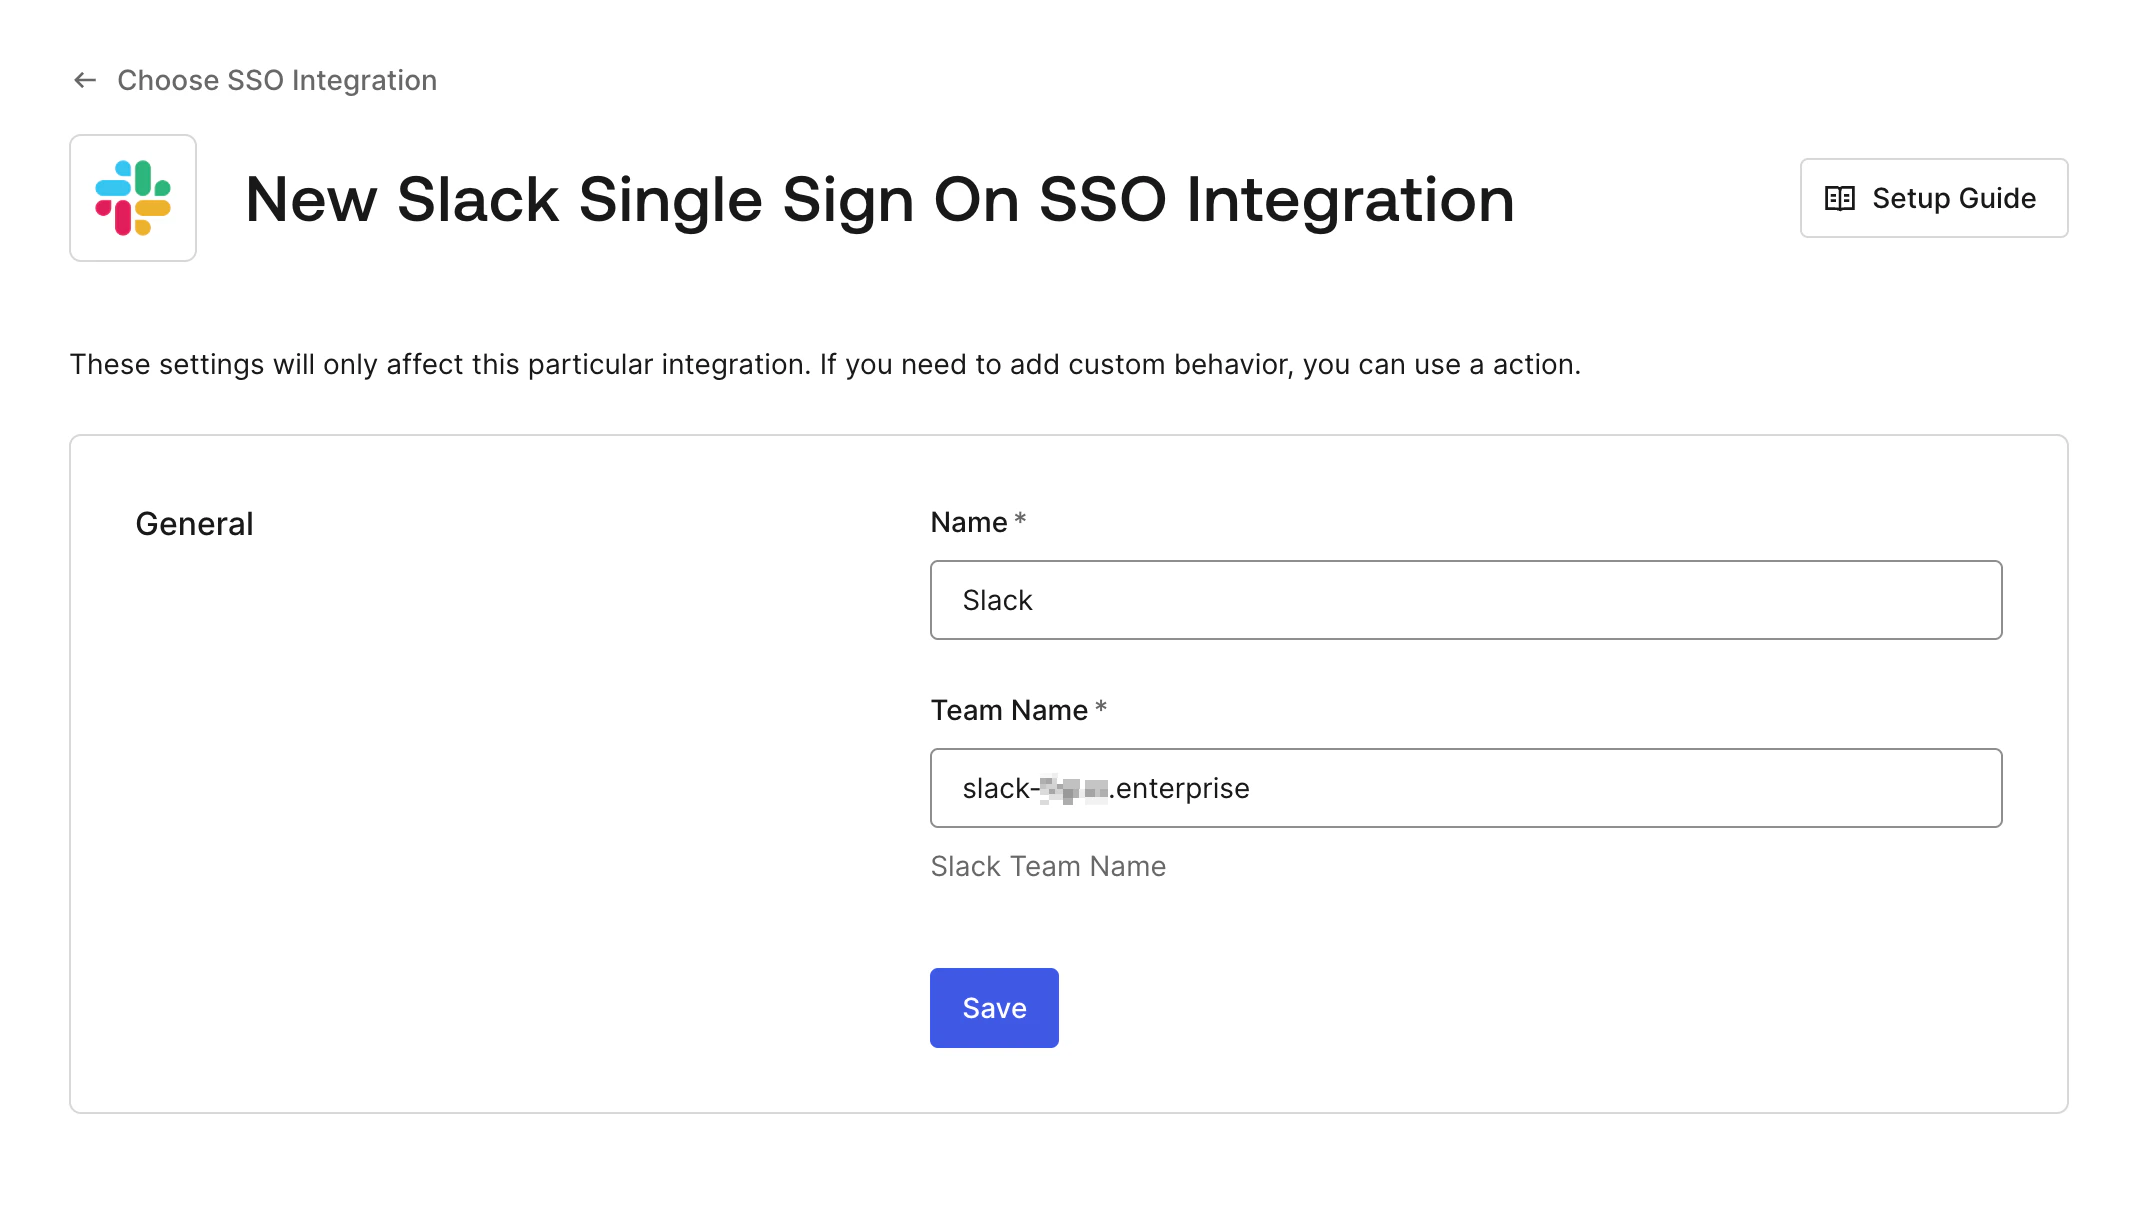Image resolution: width=2148 pixels, height=1206 pixels.
Task: Click the slack enterprise team name value
Action: tap(1105, 788)
